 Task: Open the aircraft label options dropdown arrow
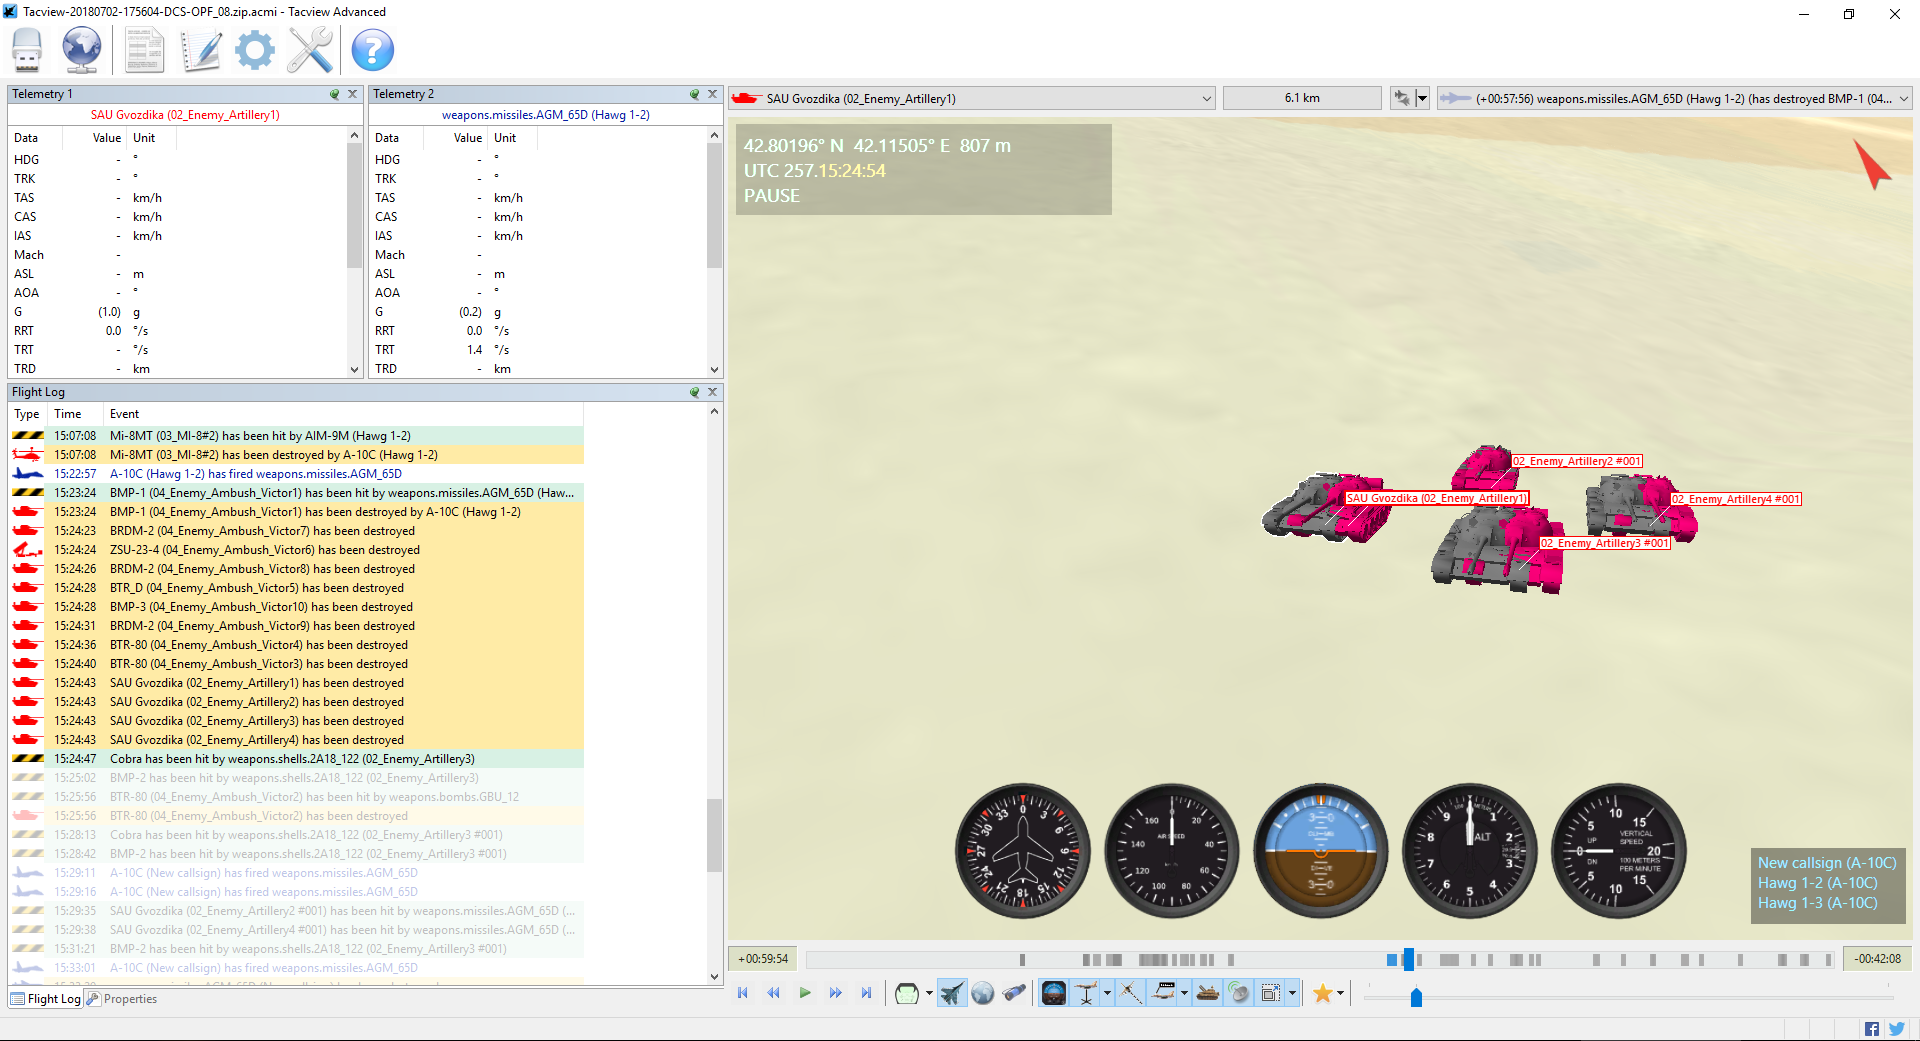click(x=1184, y=993)
